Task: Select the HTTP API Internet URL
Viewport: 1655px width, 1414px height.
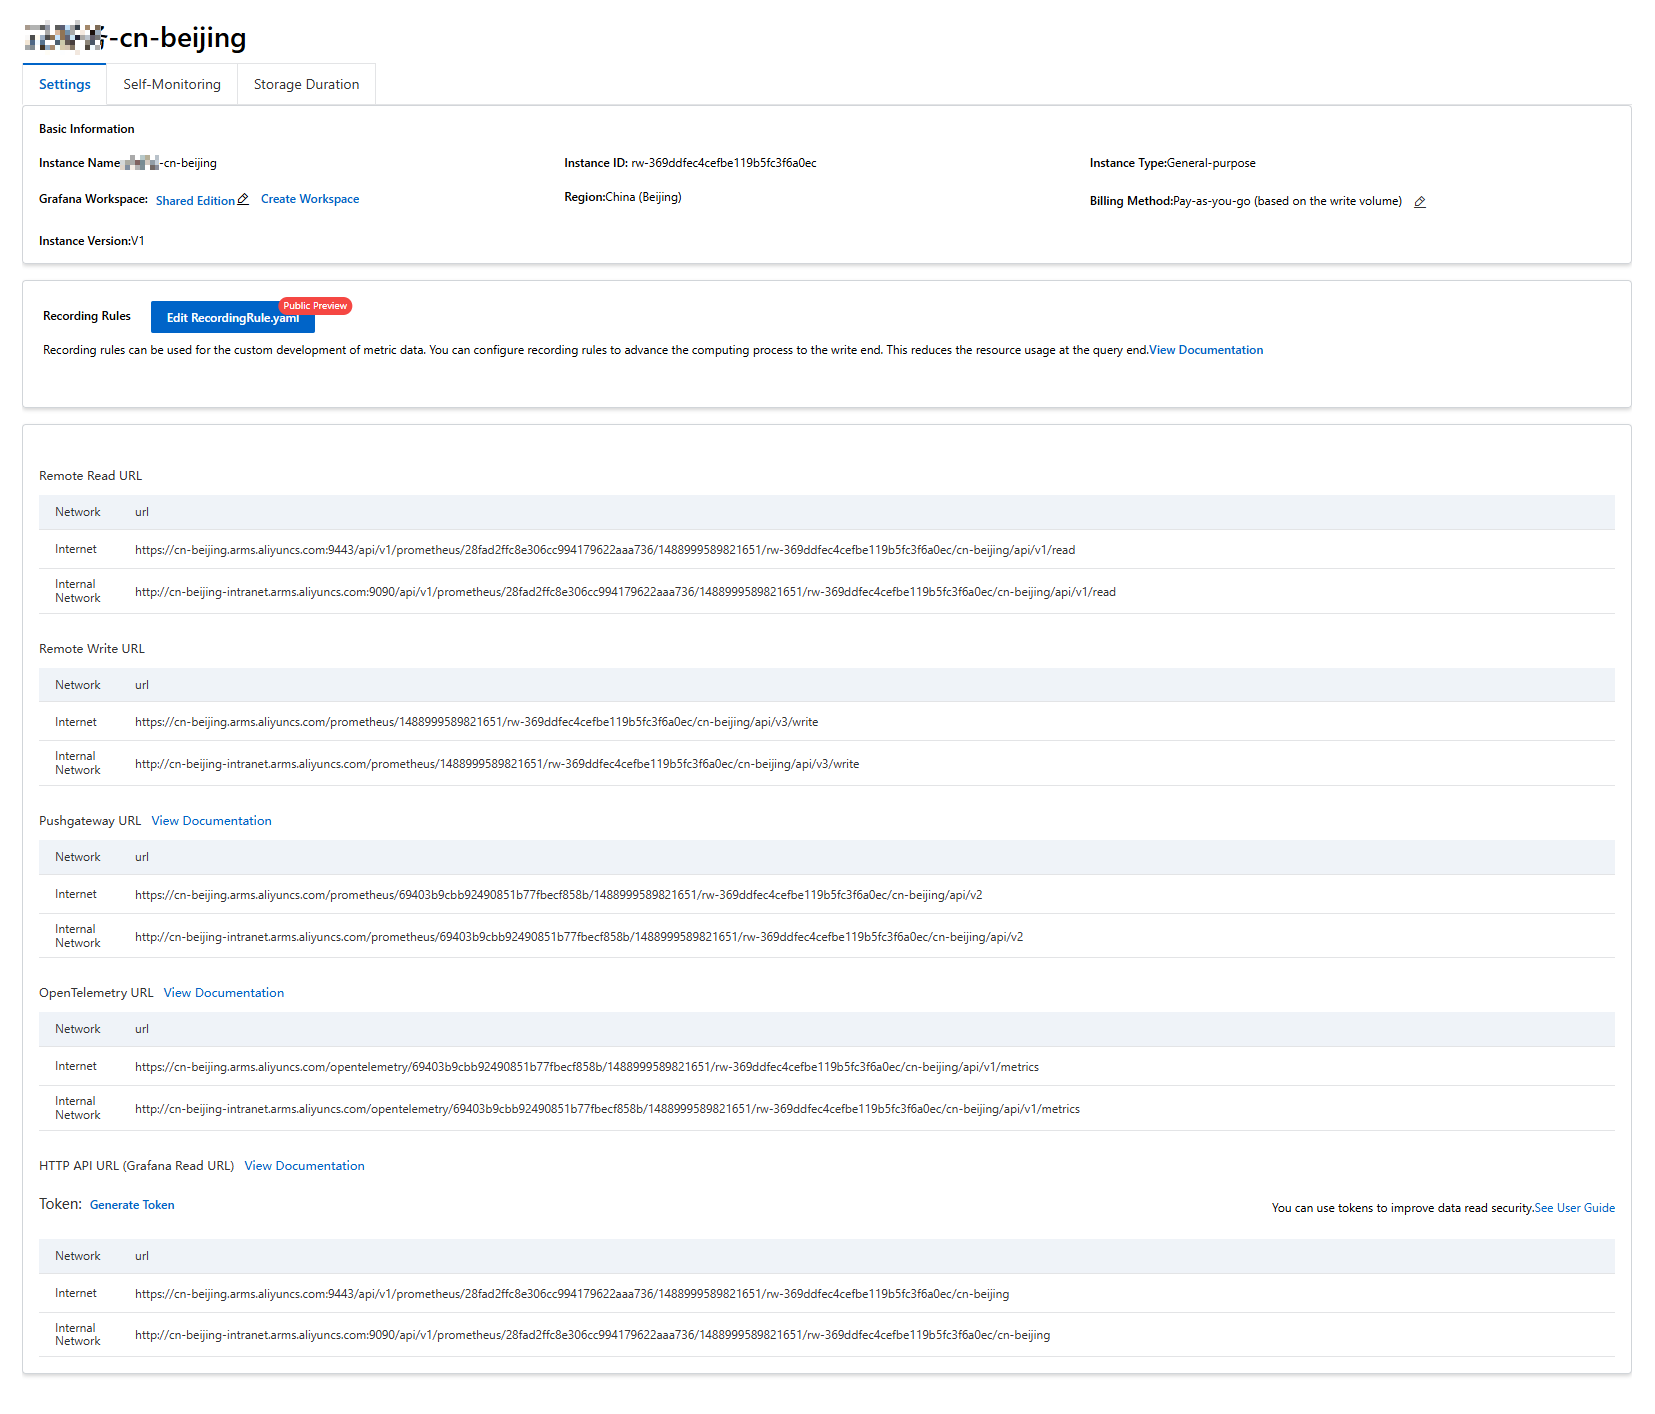Action: click(x=572, y=1294)
